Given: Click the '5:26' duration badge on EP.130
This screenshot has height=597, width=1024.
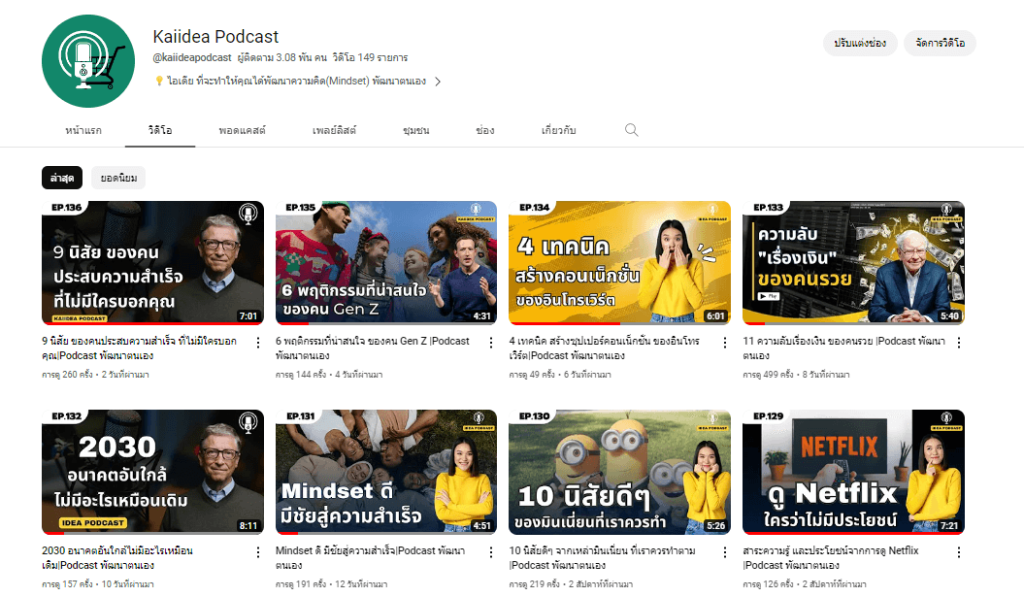Looking at the screenshot, I should (x=716, y=526).
